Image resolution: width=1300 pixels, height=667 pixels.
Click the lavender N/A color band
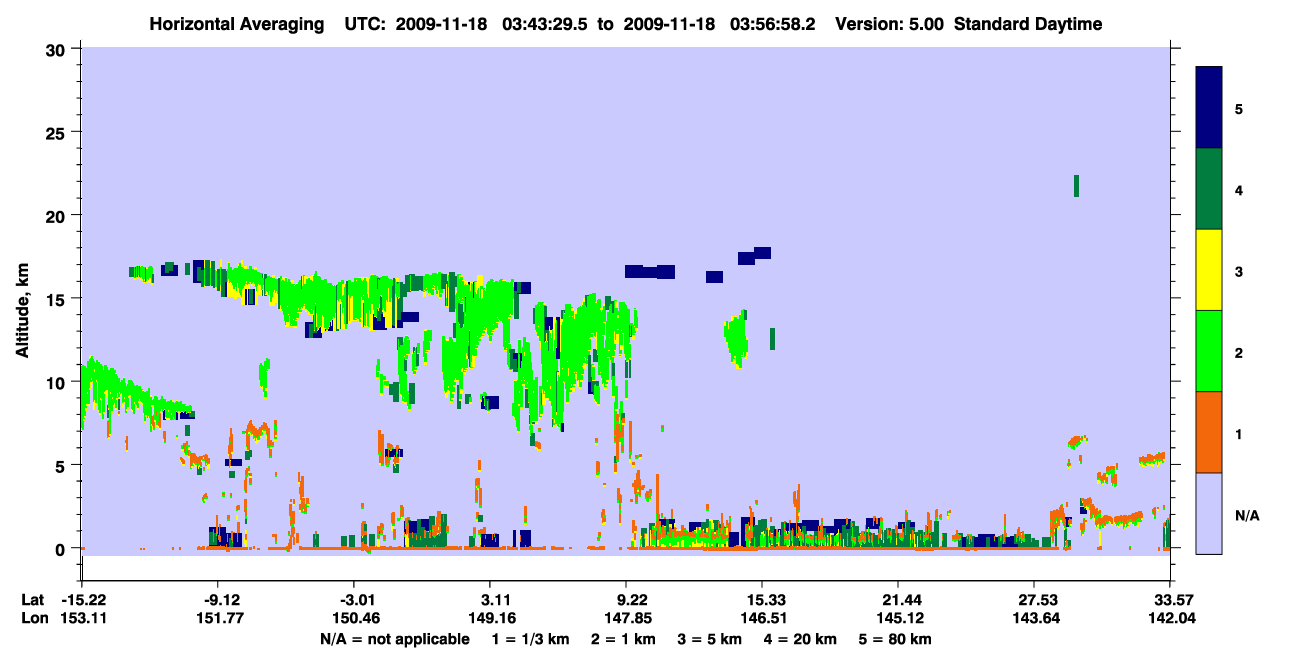(x=1209, y=513)
